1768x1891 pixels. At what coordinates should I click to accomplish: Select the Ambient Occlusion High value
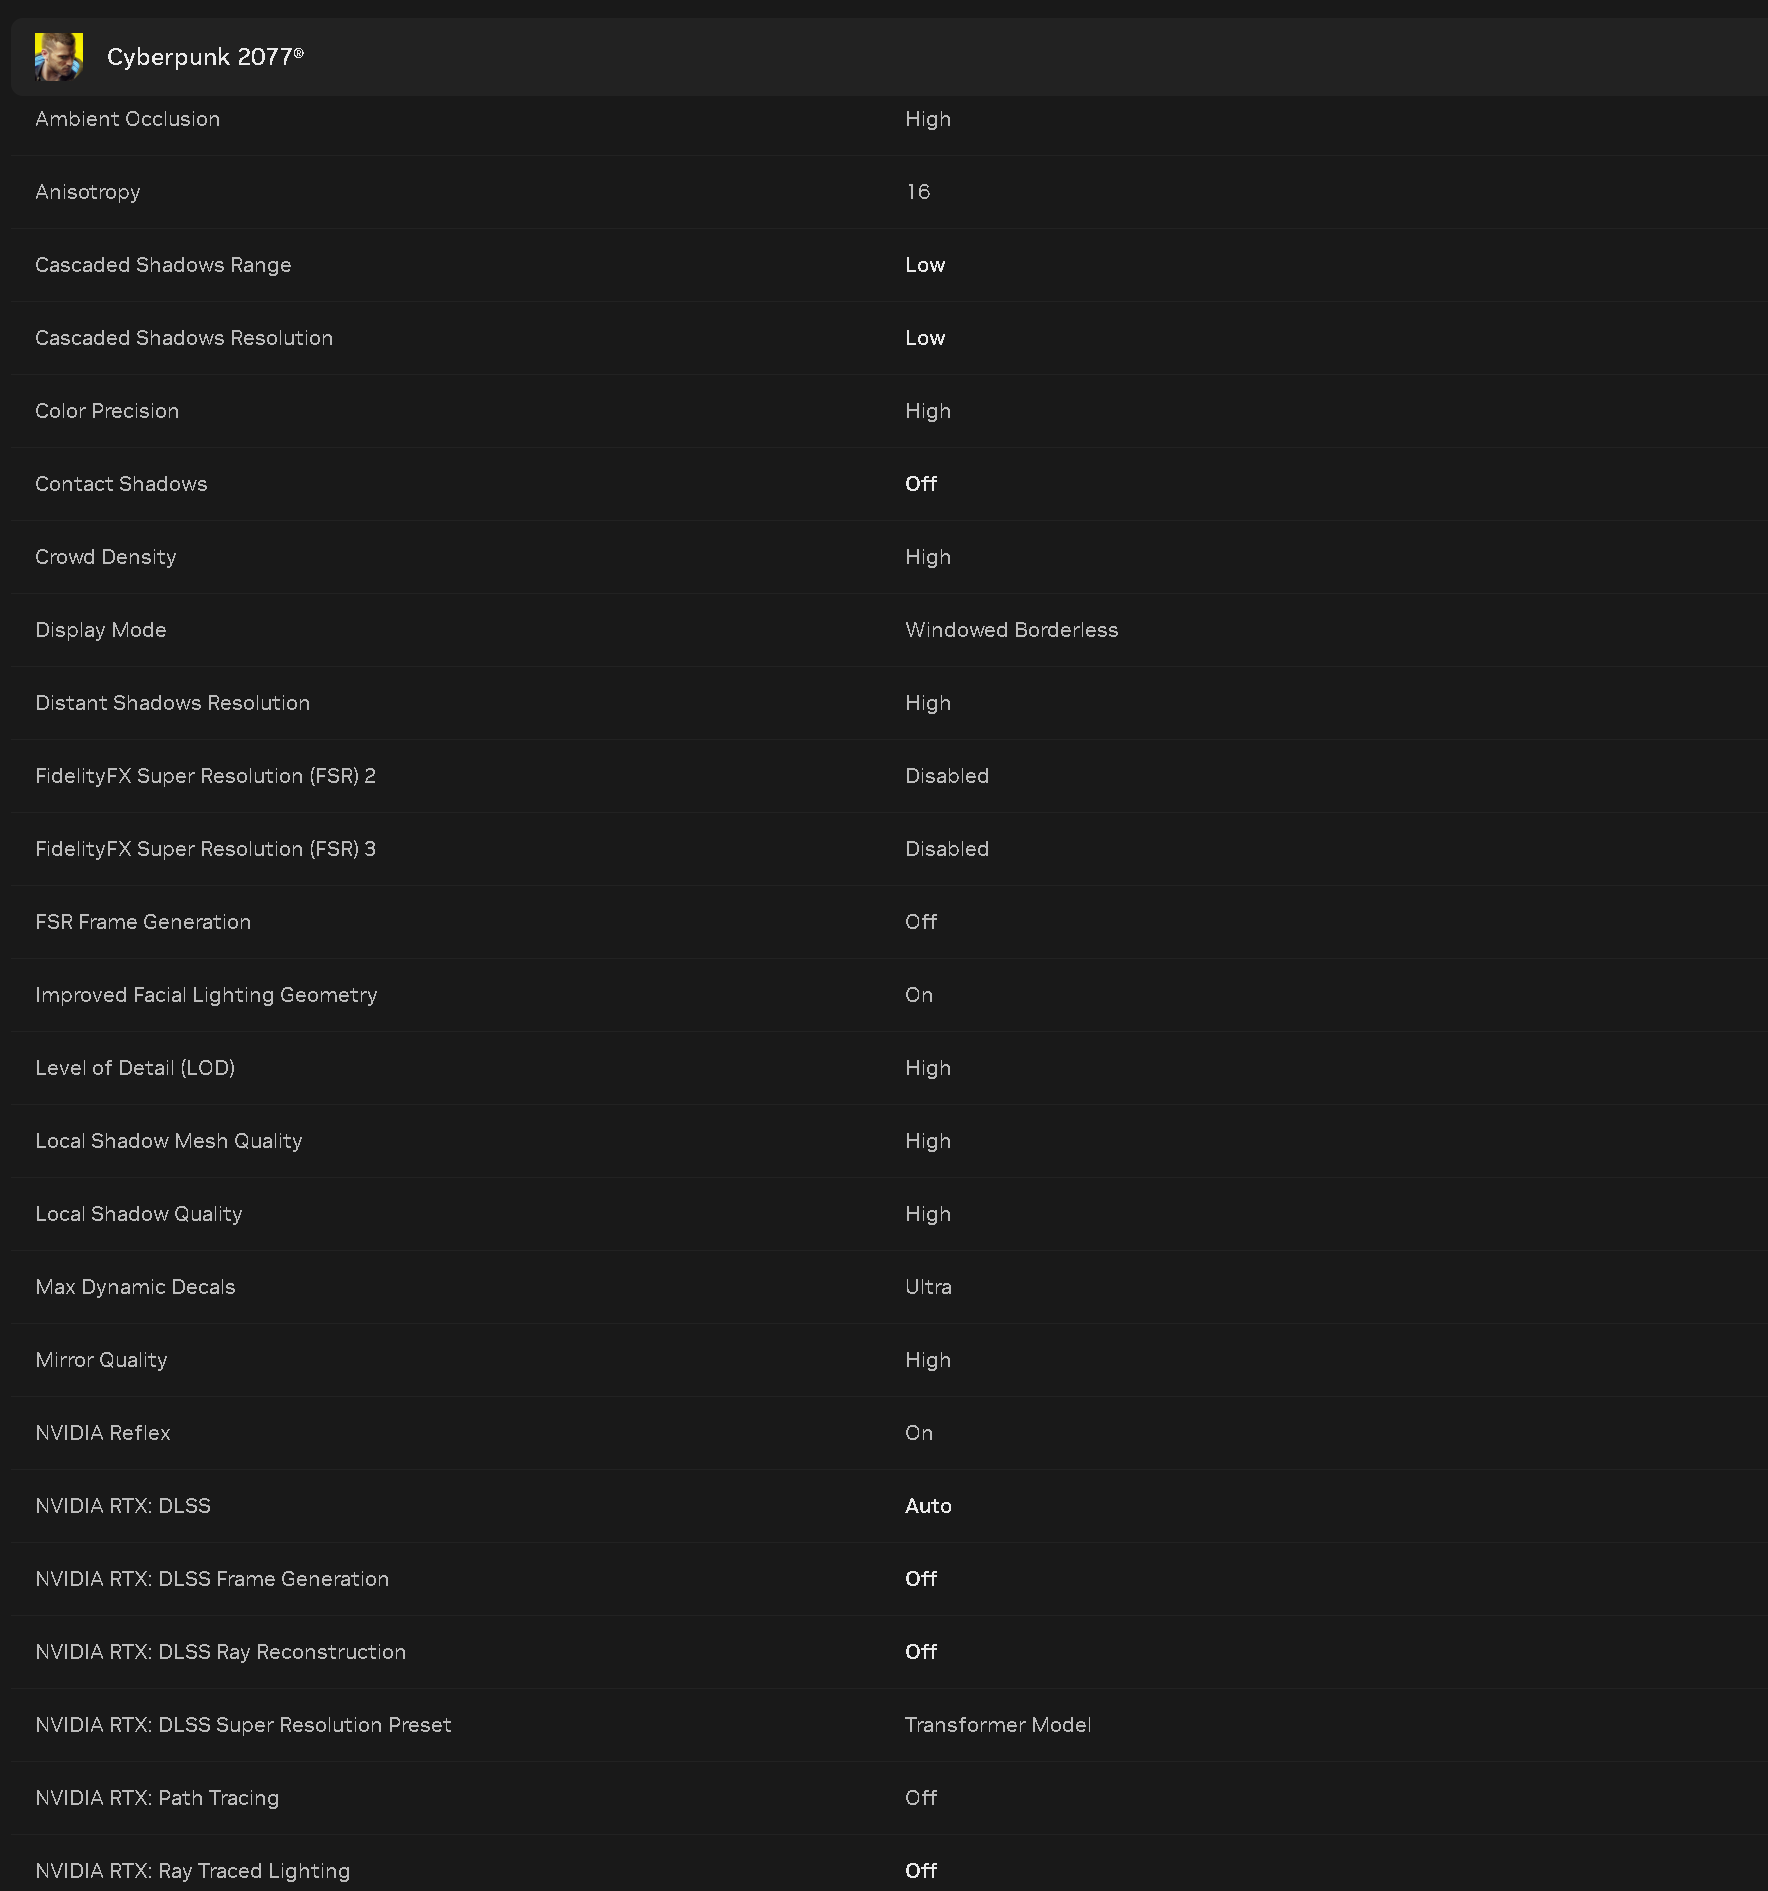click(927, 119)
